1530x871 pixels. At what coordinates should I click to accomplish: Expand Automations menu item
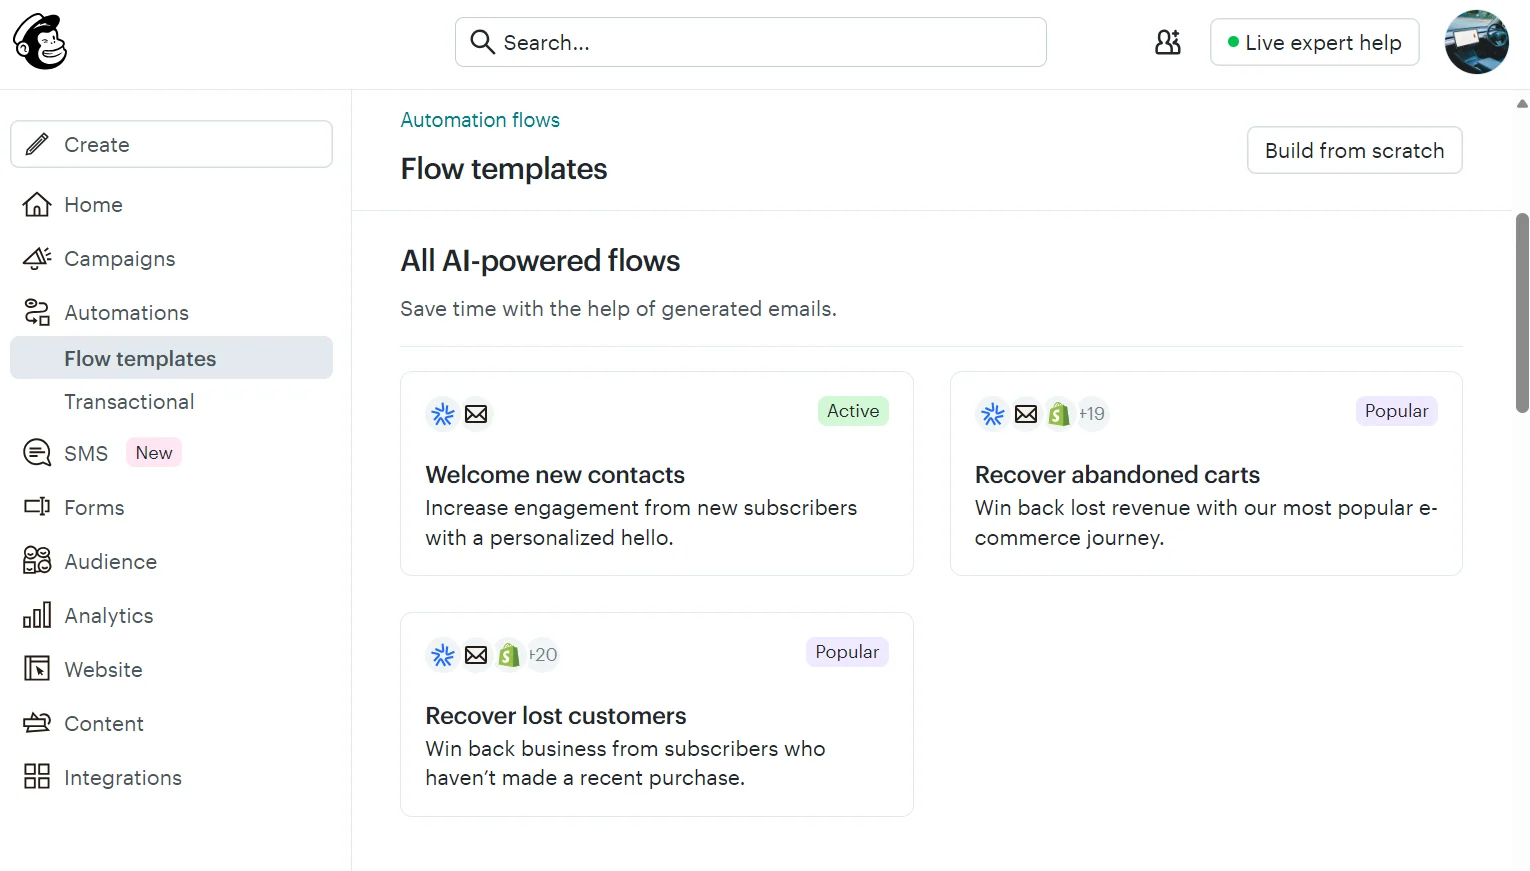[127, 313]
